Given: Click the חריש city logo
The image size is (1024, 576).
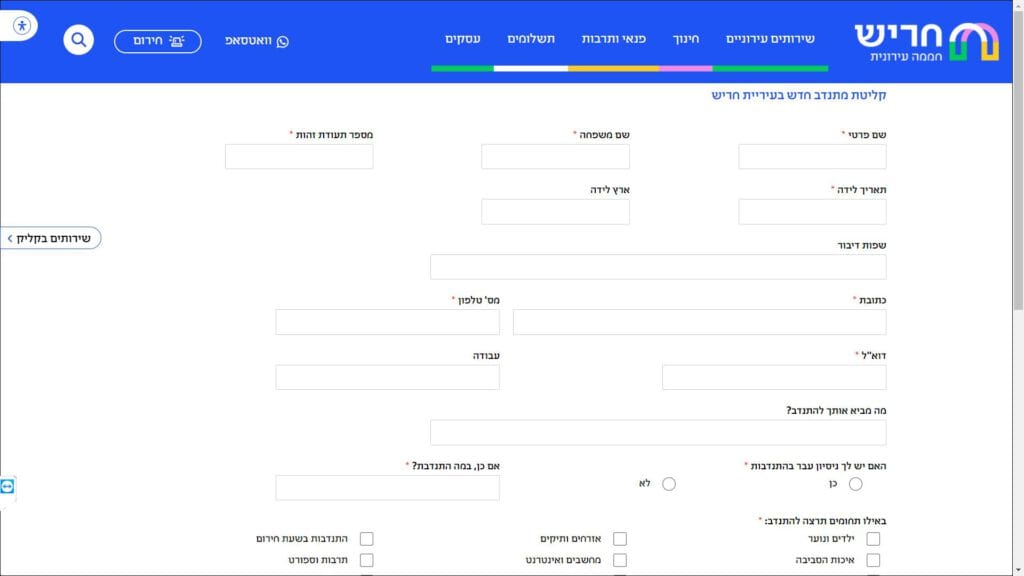Looking at the screenshot, I should point(927,42).
